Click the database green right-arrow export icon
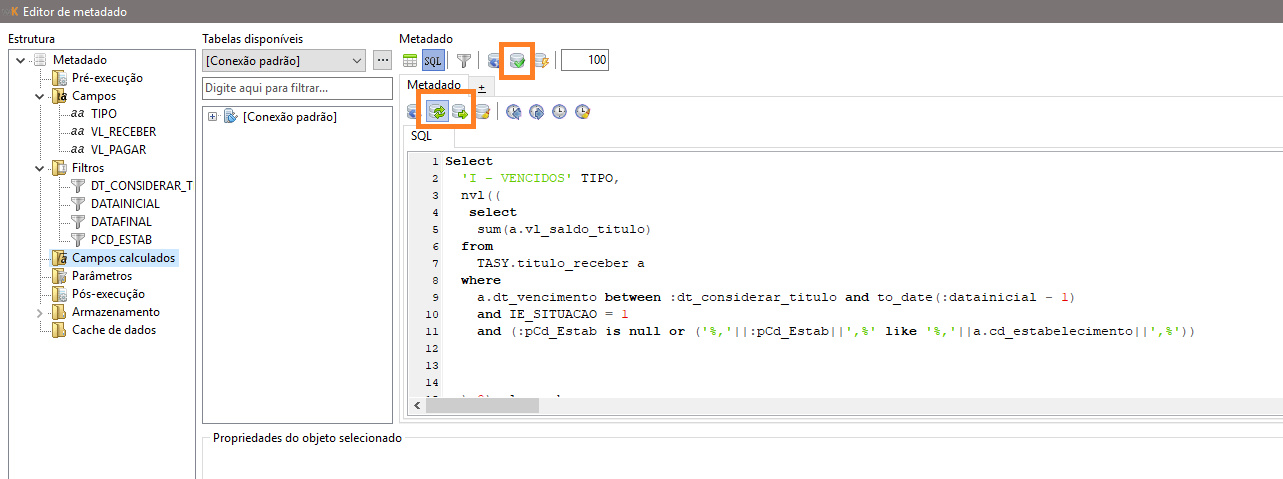 460,111
